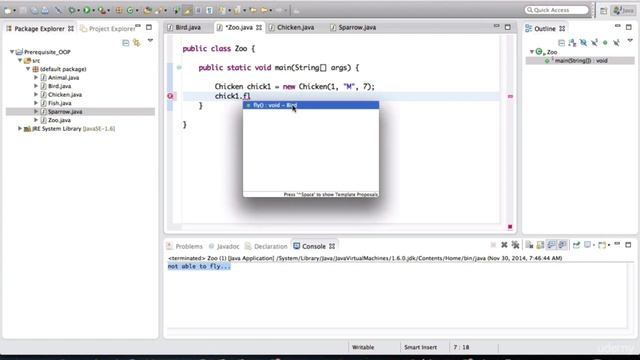Screen dimensions: 640x360
Task: Click the Run Last Tool icon
Action: (101, 10)
